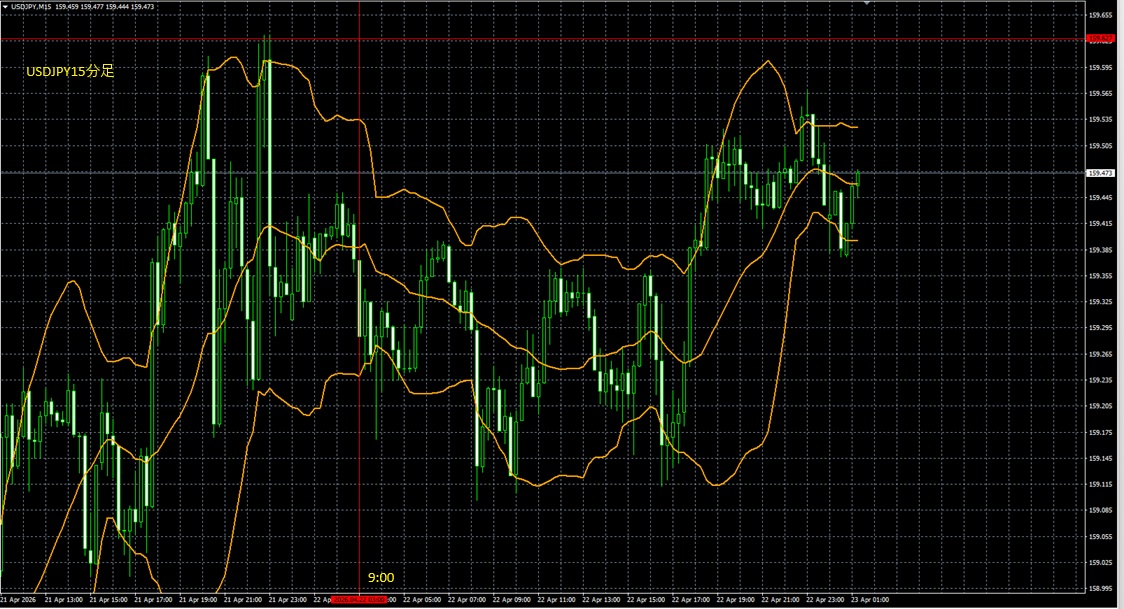
Task: Click the 159.265 price scale label
Action: tap(1100, 354)
